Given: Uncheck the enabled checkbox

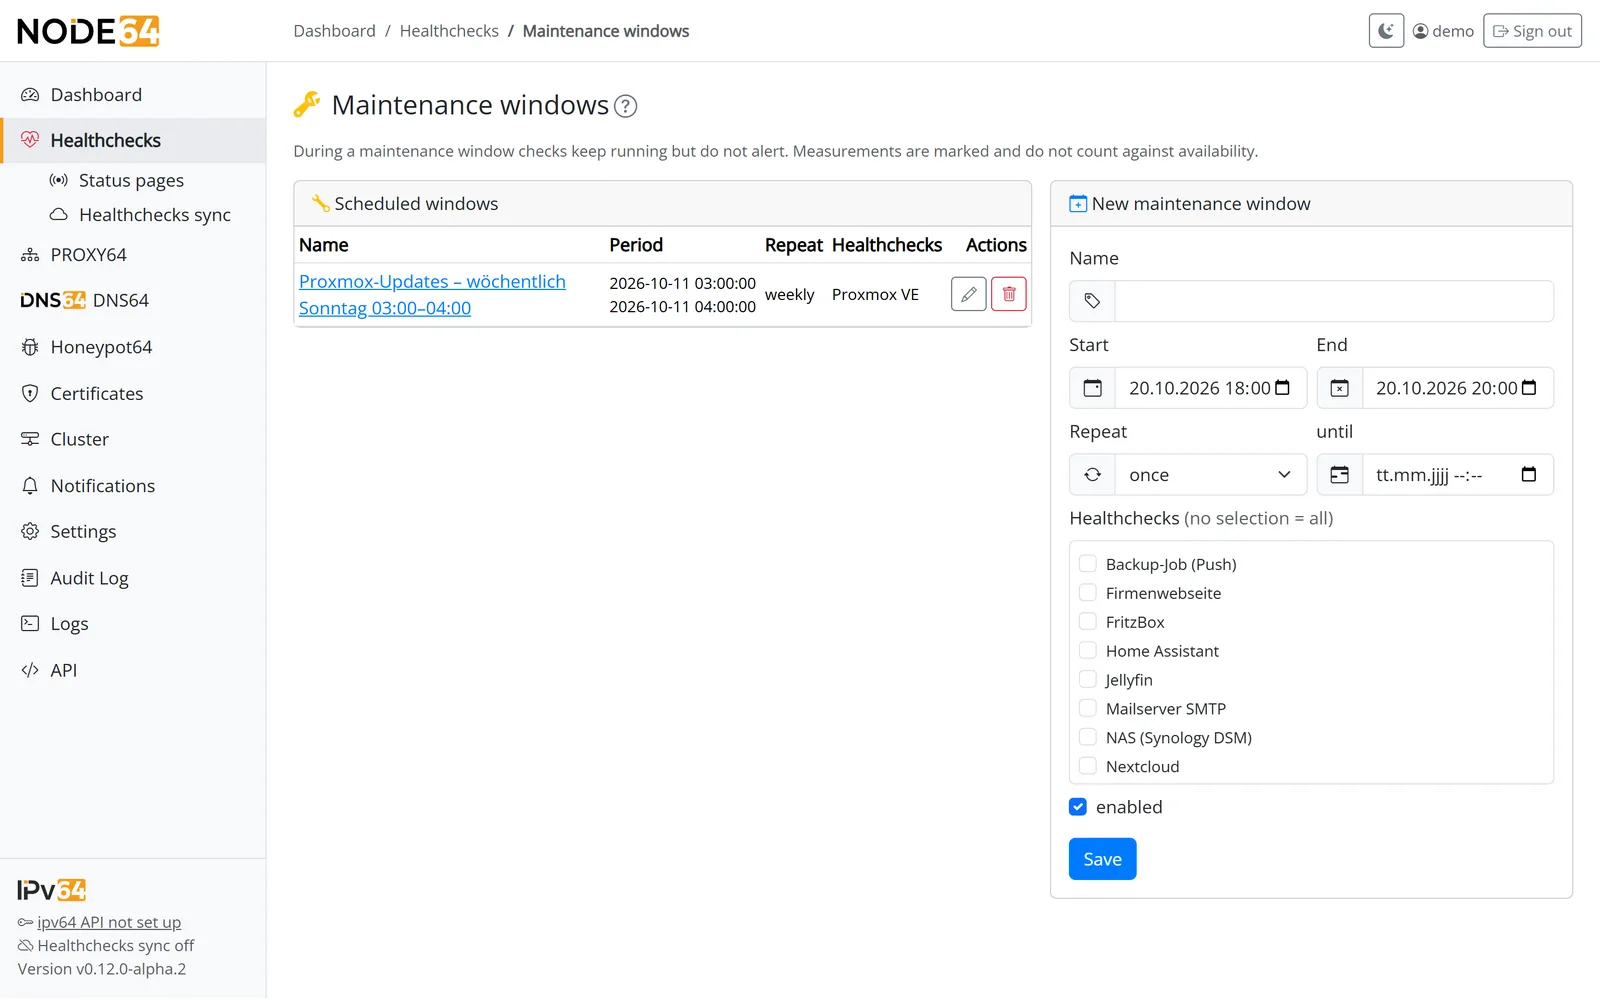Looking at the screenshot, I should pos(1078,807).
